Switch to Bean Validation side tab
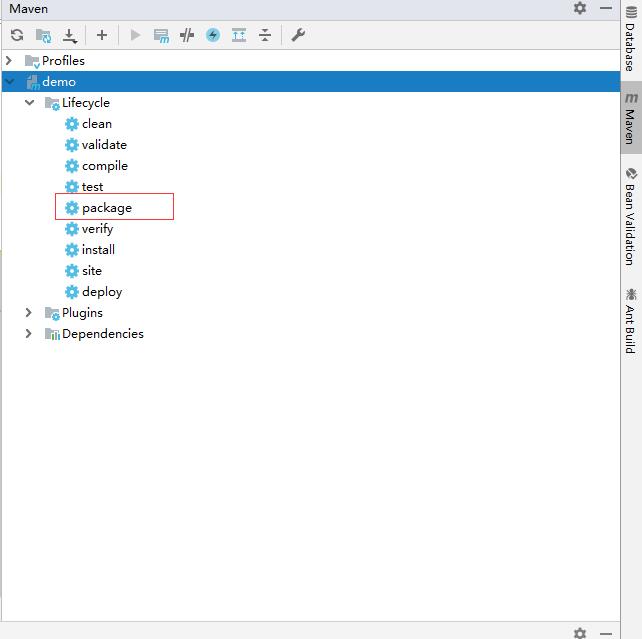642x639 pixels. 631,215
